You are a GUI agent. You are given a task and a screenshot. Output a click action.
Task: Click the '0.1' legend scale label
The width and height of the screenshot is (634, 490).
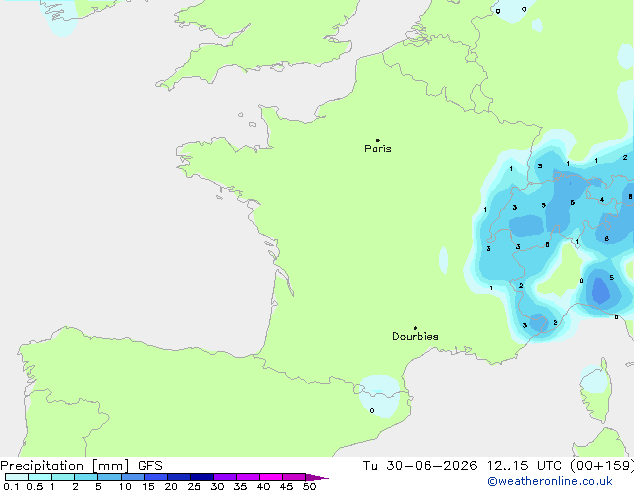tap(11, 486)
